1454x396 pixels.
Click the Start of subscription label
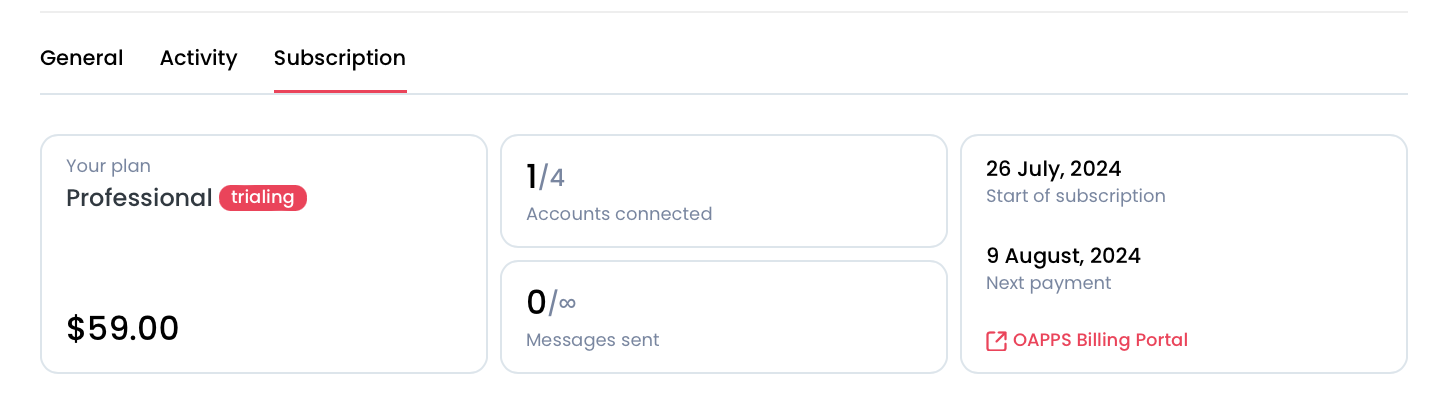[x=1076, y=196]
